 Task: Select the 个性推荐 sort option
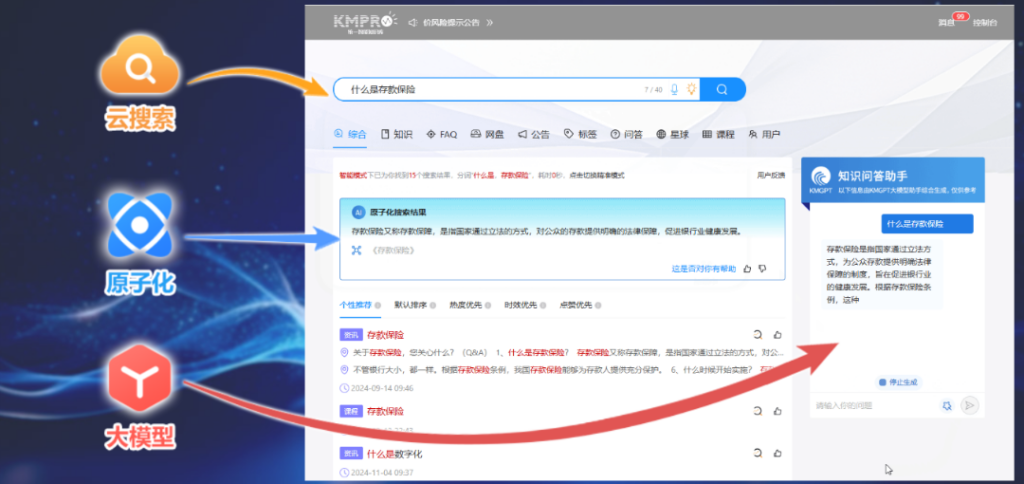tap(355, 304)
